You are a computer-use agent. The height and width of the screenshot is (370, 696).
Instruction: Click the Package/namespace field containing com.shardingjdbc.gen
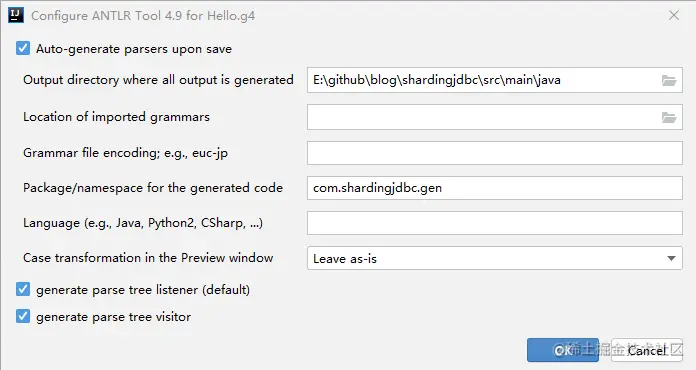coord(494,188)
